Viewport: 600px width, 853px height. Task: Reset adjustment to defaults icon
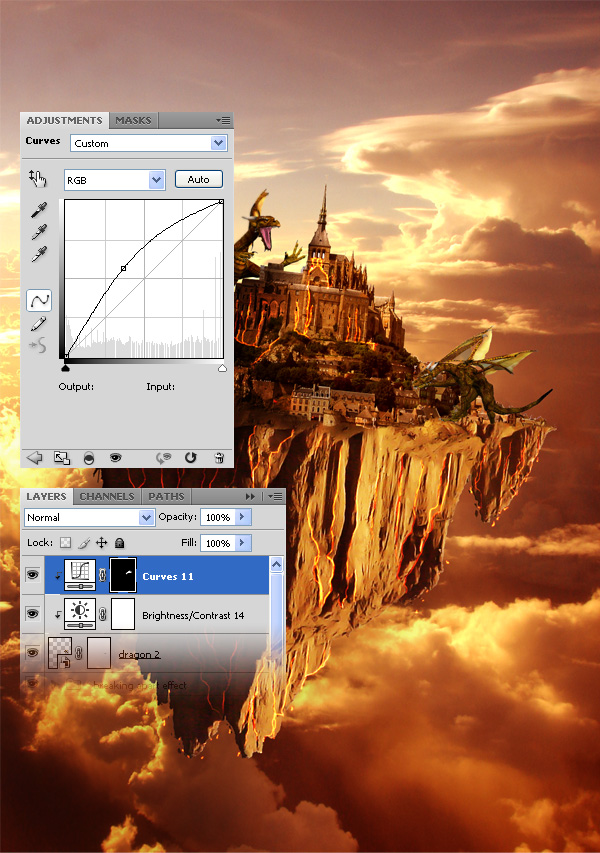(190, 458)
